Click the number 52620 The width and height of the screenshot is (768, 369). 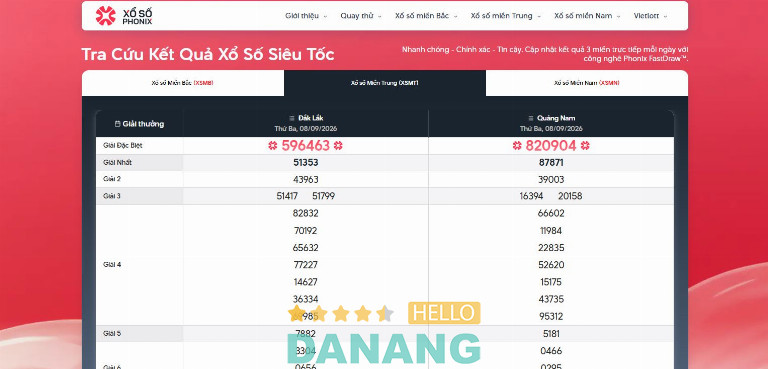coord(551,265)
